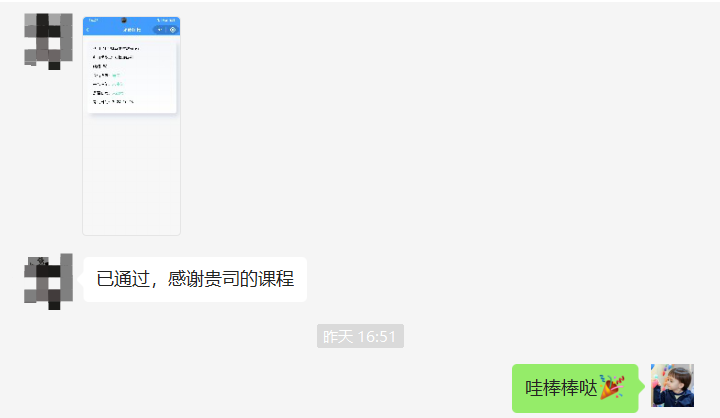Click the blank lower area of phone screenshot
720x418 pixels.
click(x=131, y=175)
